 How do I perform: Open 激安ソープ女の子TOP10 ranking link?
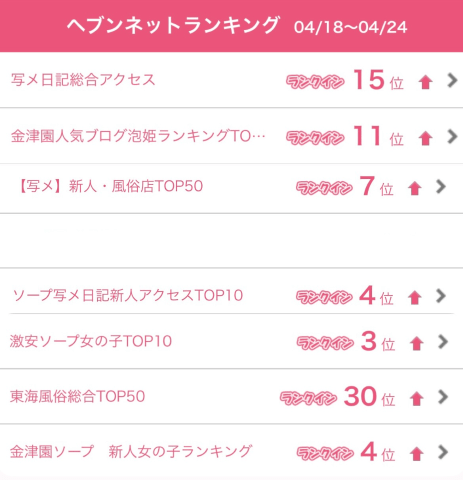(x=91, y=341)
